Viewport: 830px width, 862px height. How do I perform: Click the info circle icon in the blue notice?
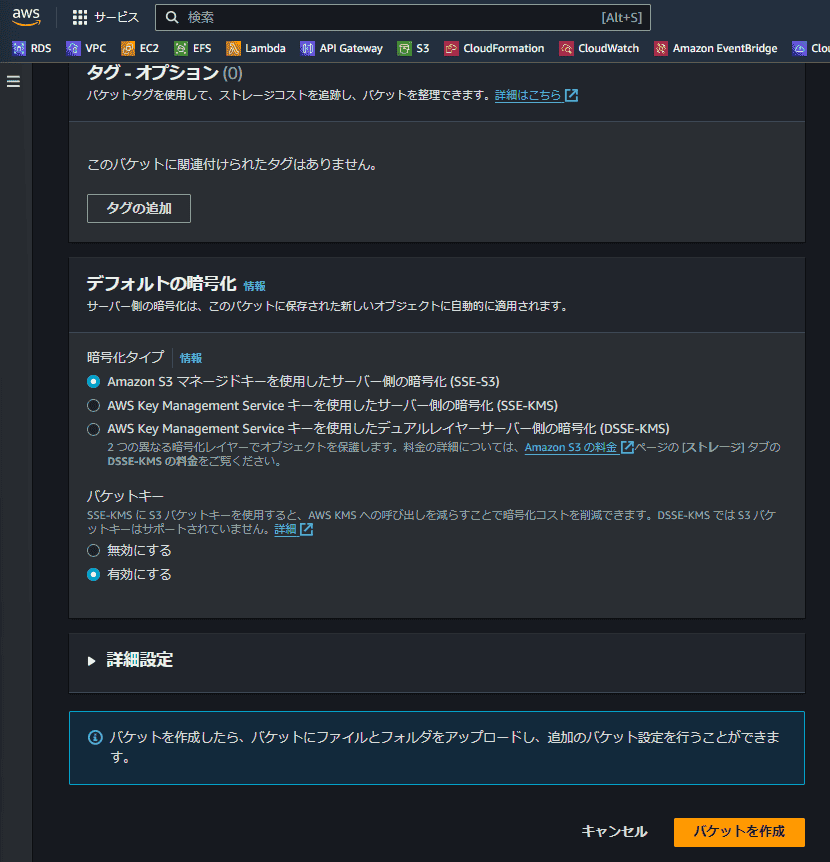tap(95, 737)
